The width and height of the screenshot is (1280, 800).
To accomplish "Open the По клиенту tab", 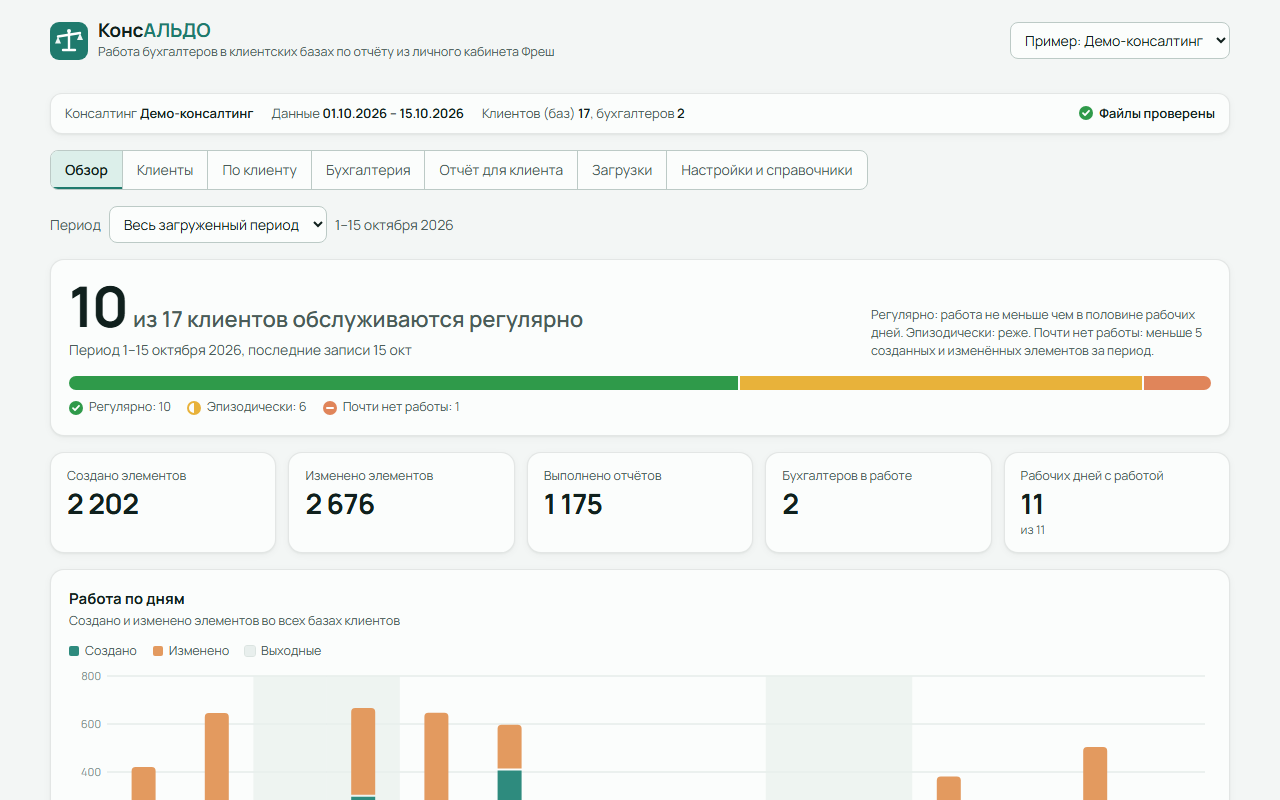I will point(260,170).
